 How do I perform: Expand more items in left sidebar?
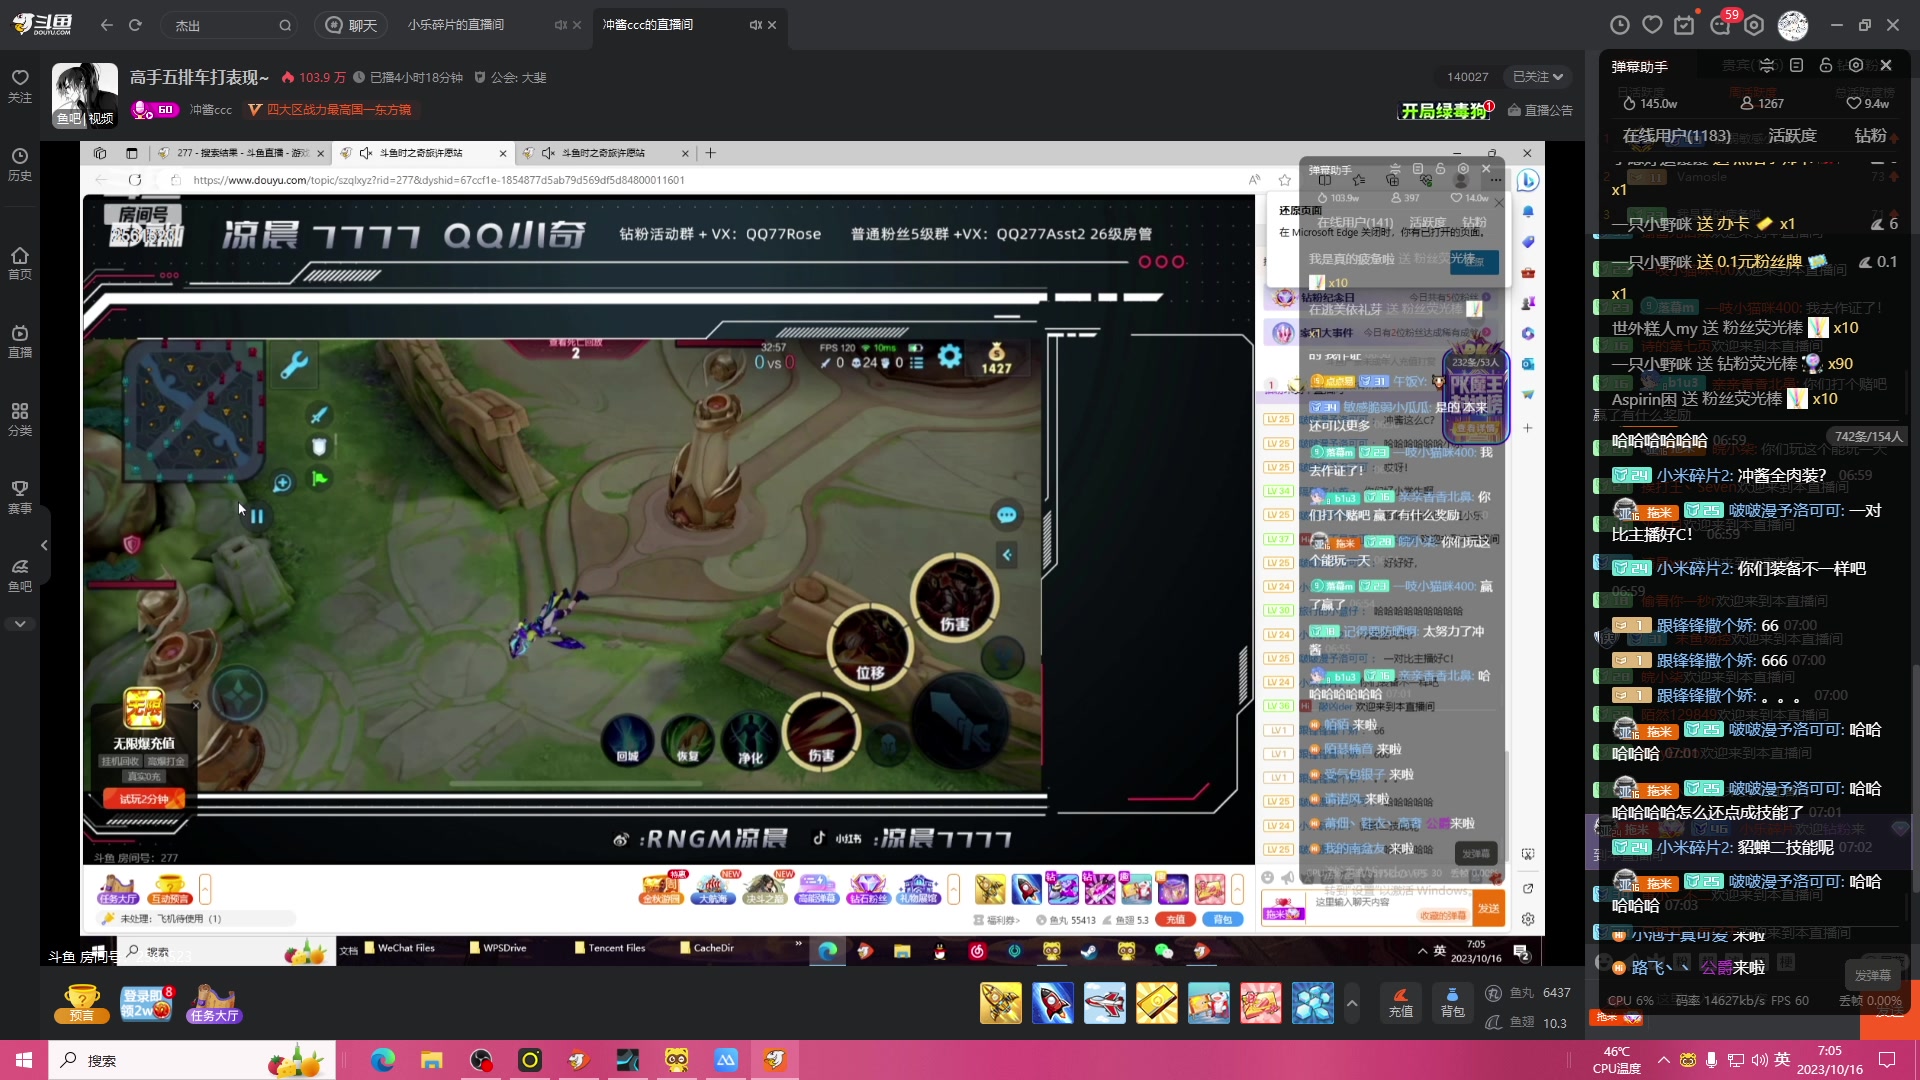(20, 624)
